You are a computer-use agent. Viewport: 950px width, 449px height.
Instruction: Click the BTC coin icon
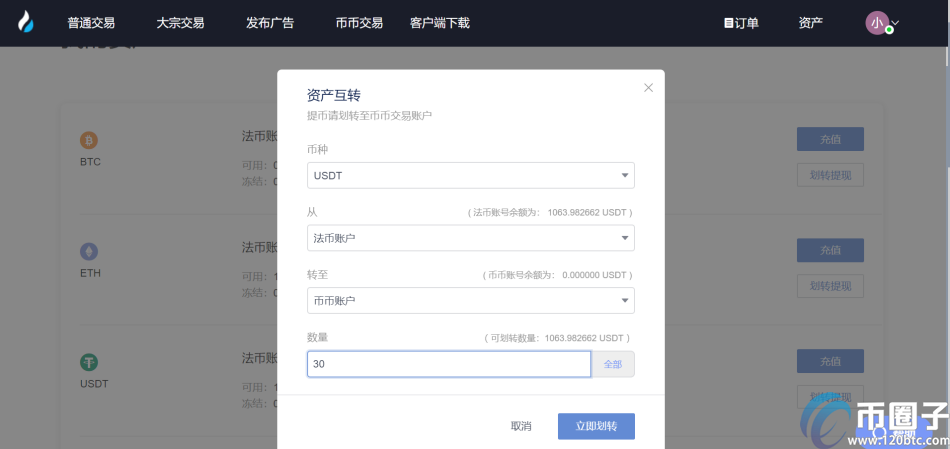pyautogui.click(x=89, y=140)
